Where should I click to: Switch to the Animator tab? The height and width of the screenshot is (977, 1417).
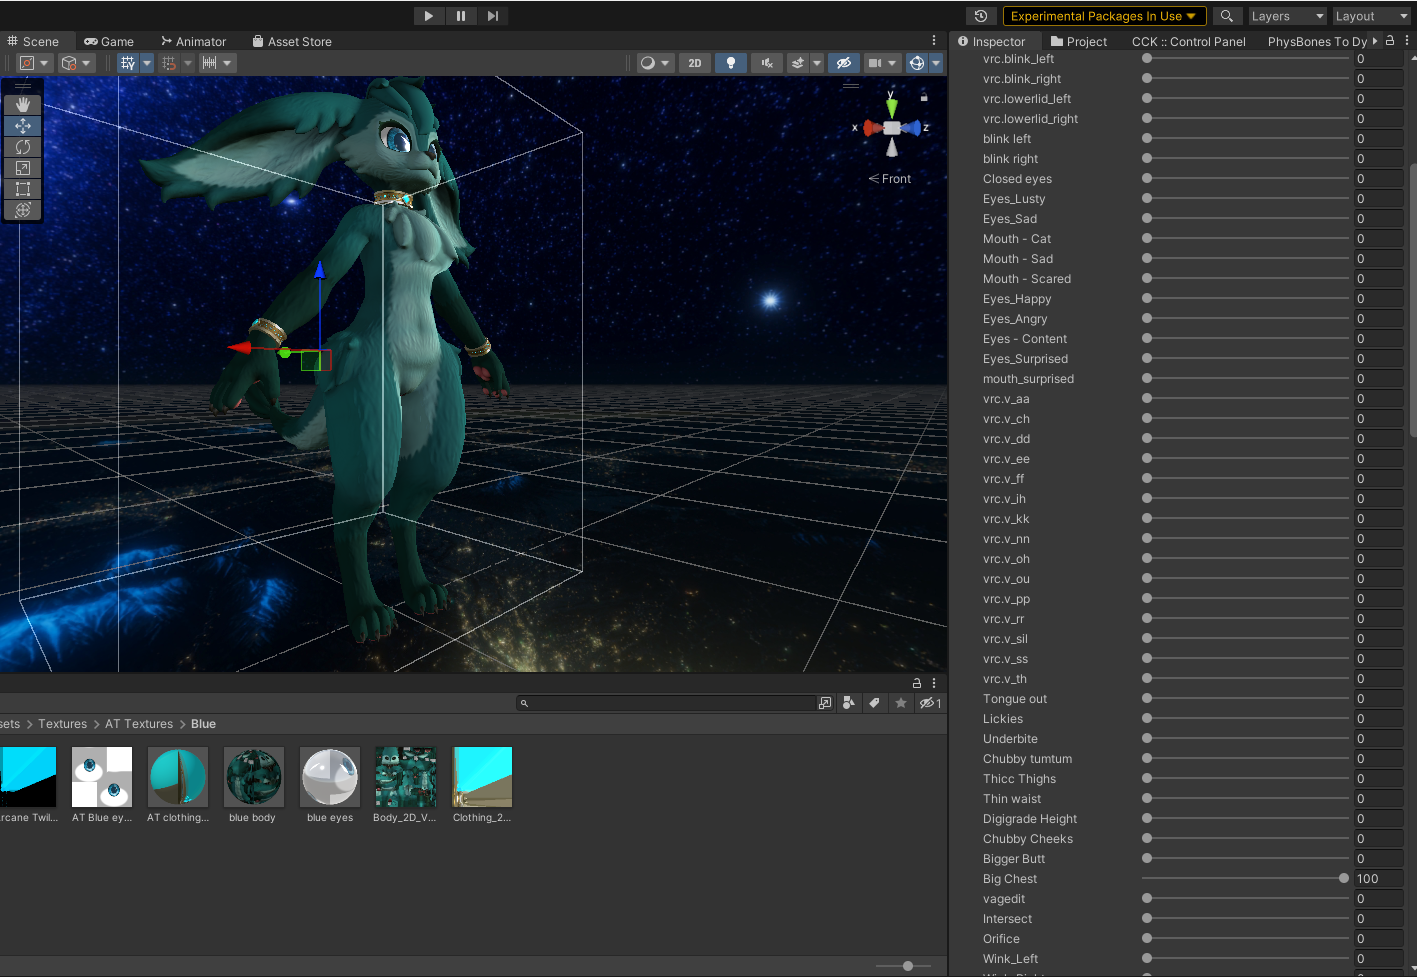(x=194, y=41)
